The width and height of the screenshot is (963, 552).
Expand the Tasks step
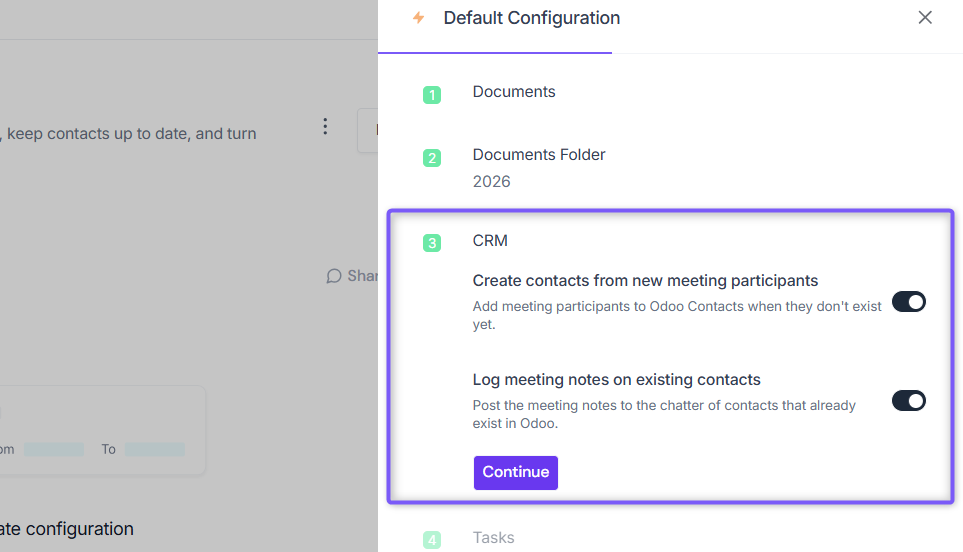[x=493, y=538]
